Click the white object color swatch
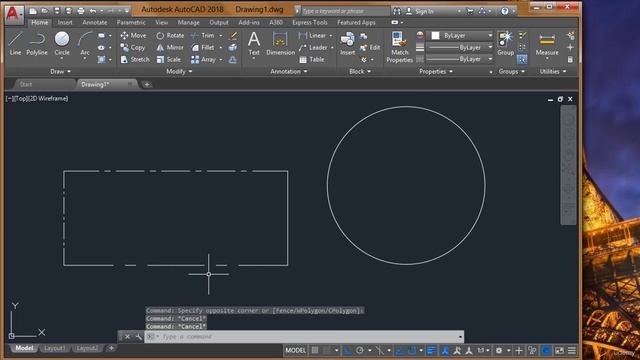Screen dimensions: 640x360 point(436,36)
